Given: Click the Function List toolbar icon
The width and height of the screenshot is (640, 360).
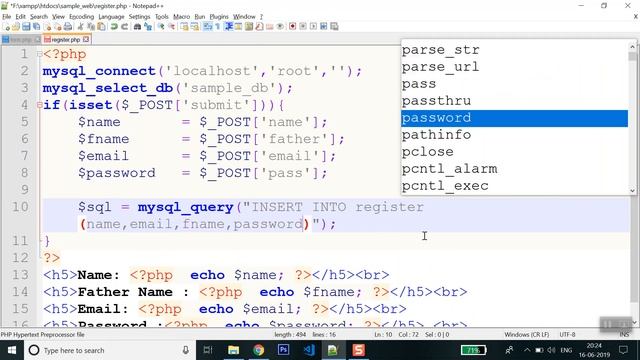Looking at the screenshot, I should (259, 27).
